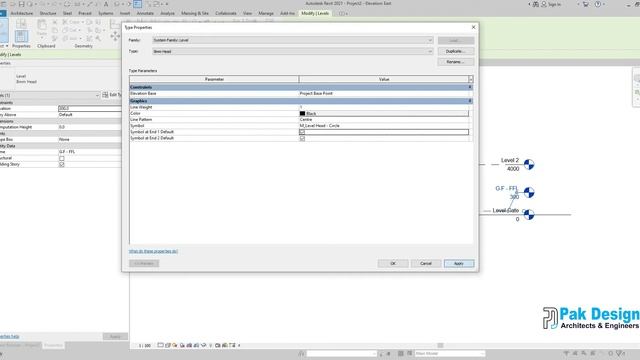
Task: Click the Name value G.F - FFL in Properties
Action: (x=89, y=152)
